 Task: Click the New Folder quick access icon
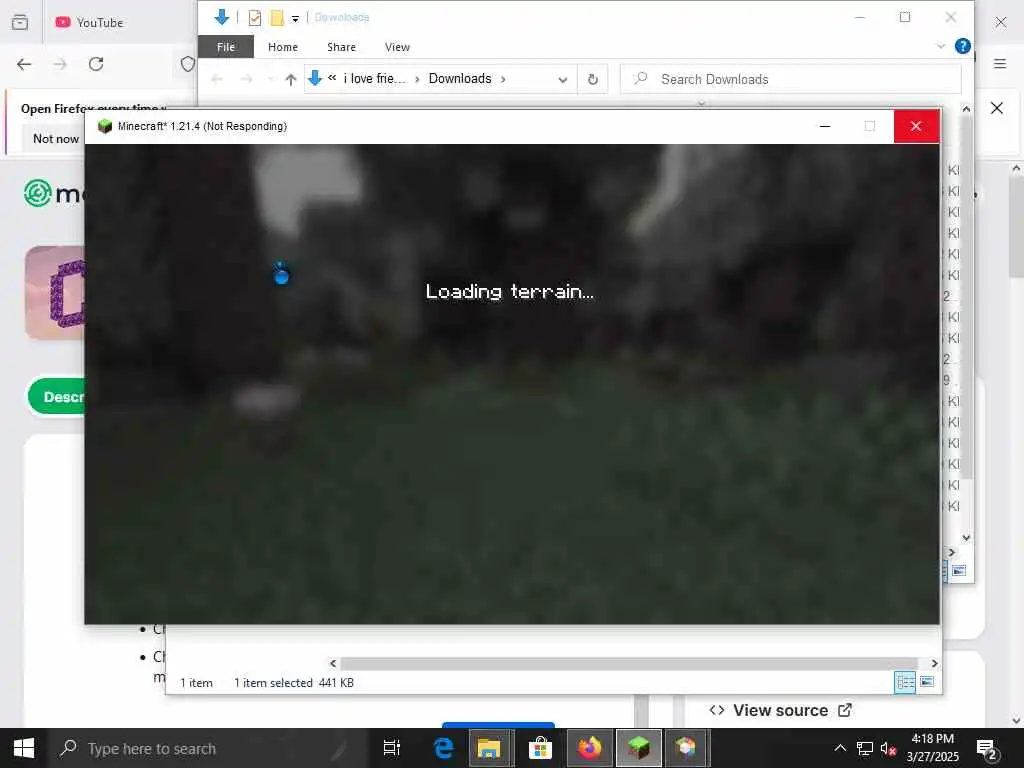(x=277, y=18)
